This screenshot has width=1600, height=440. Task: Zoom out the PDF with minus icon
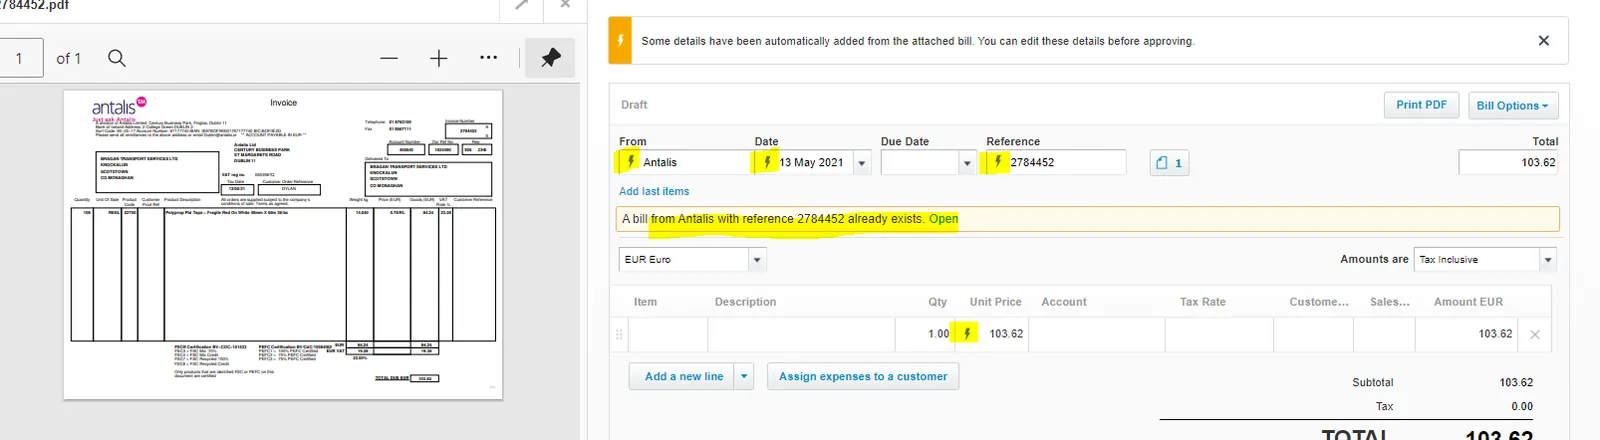tap(389, 58)
